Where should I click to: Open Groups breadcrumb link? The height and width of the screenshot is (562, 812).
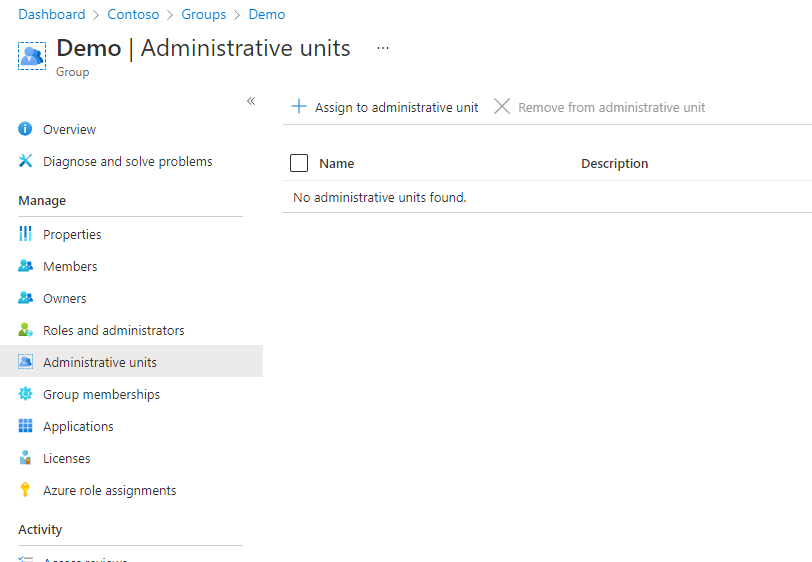coord(203,15)
